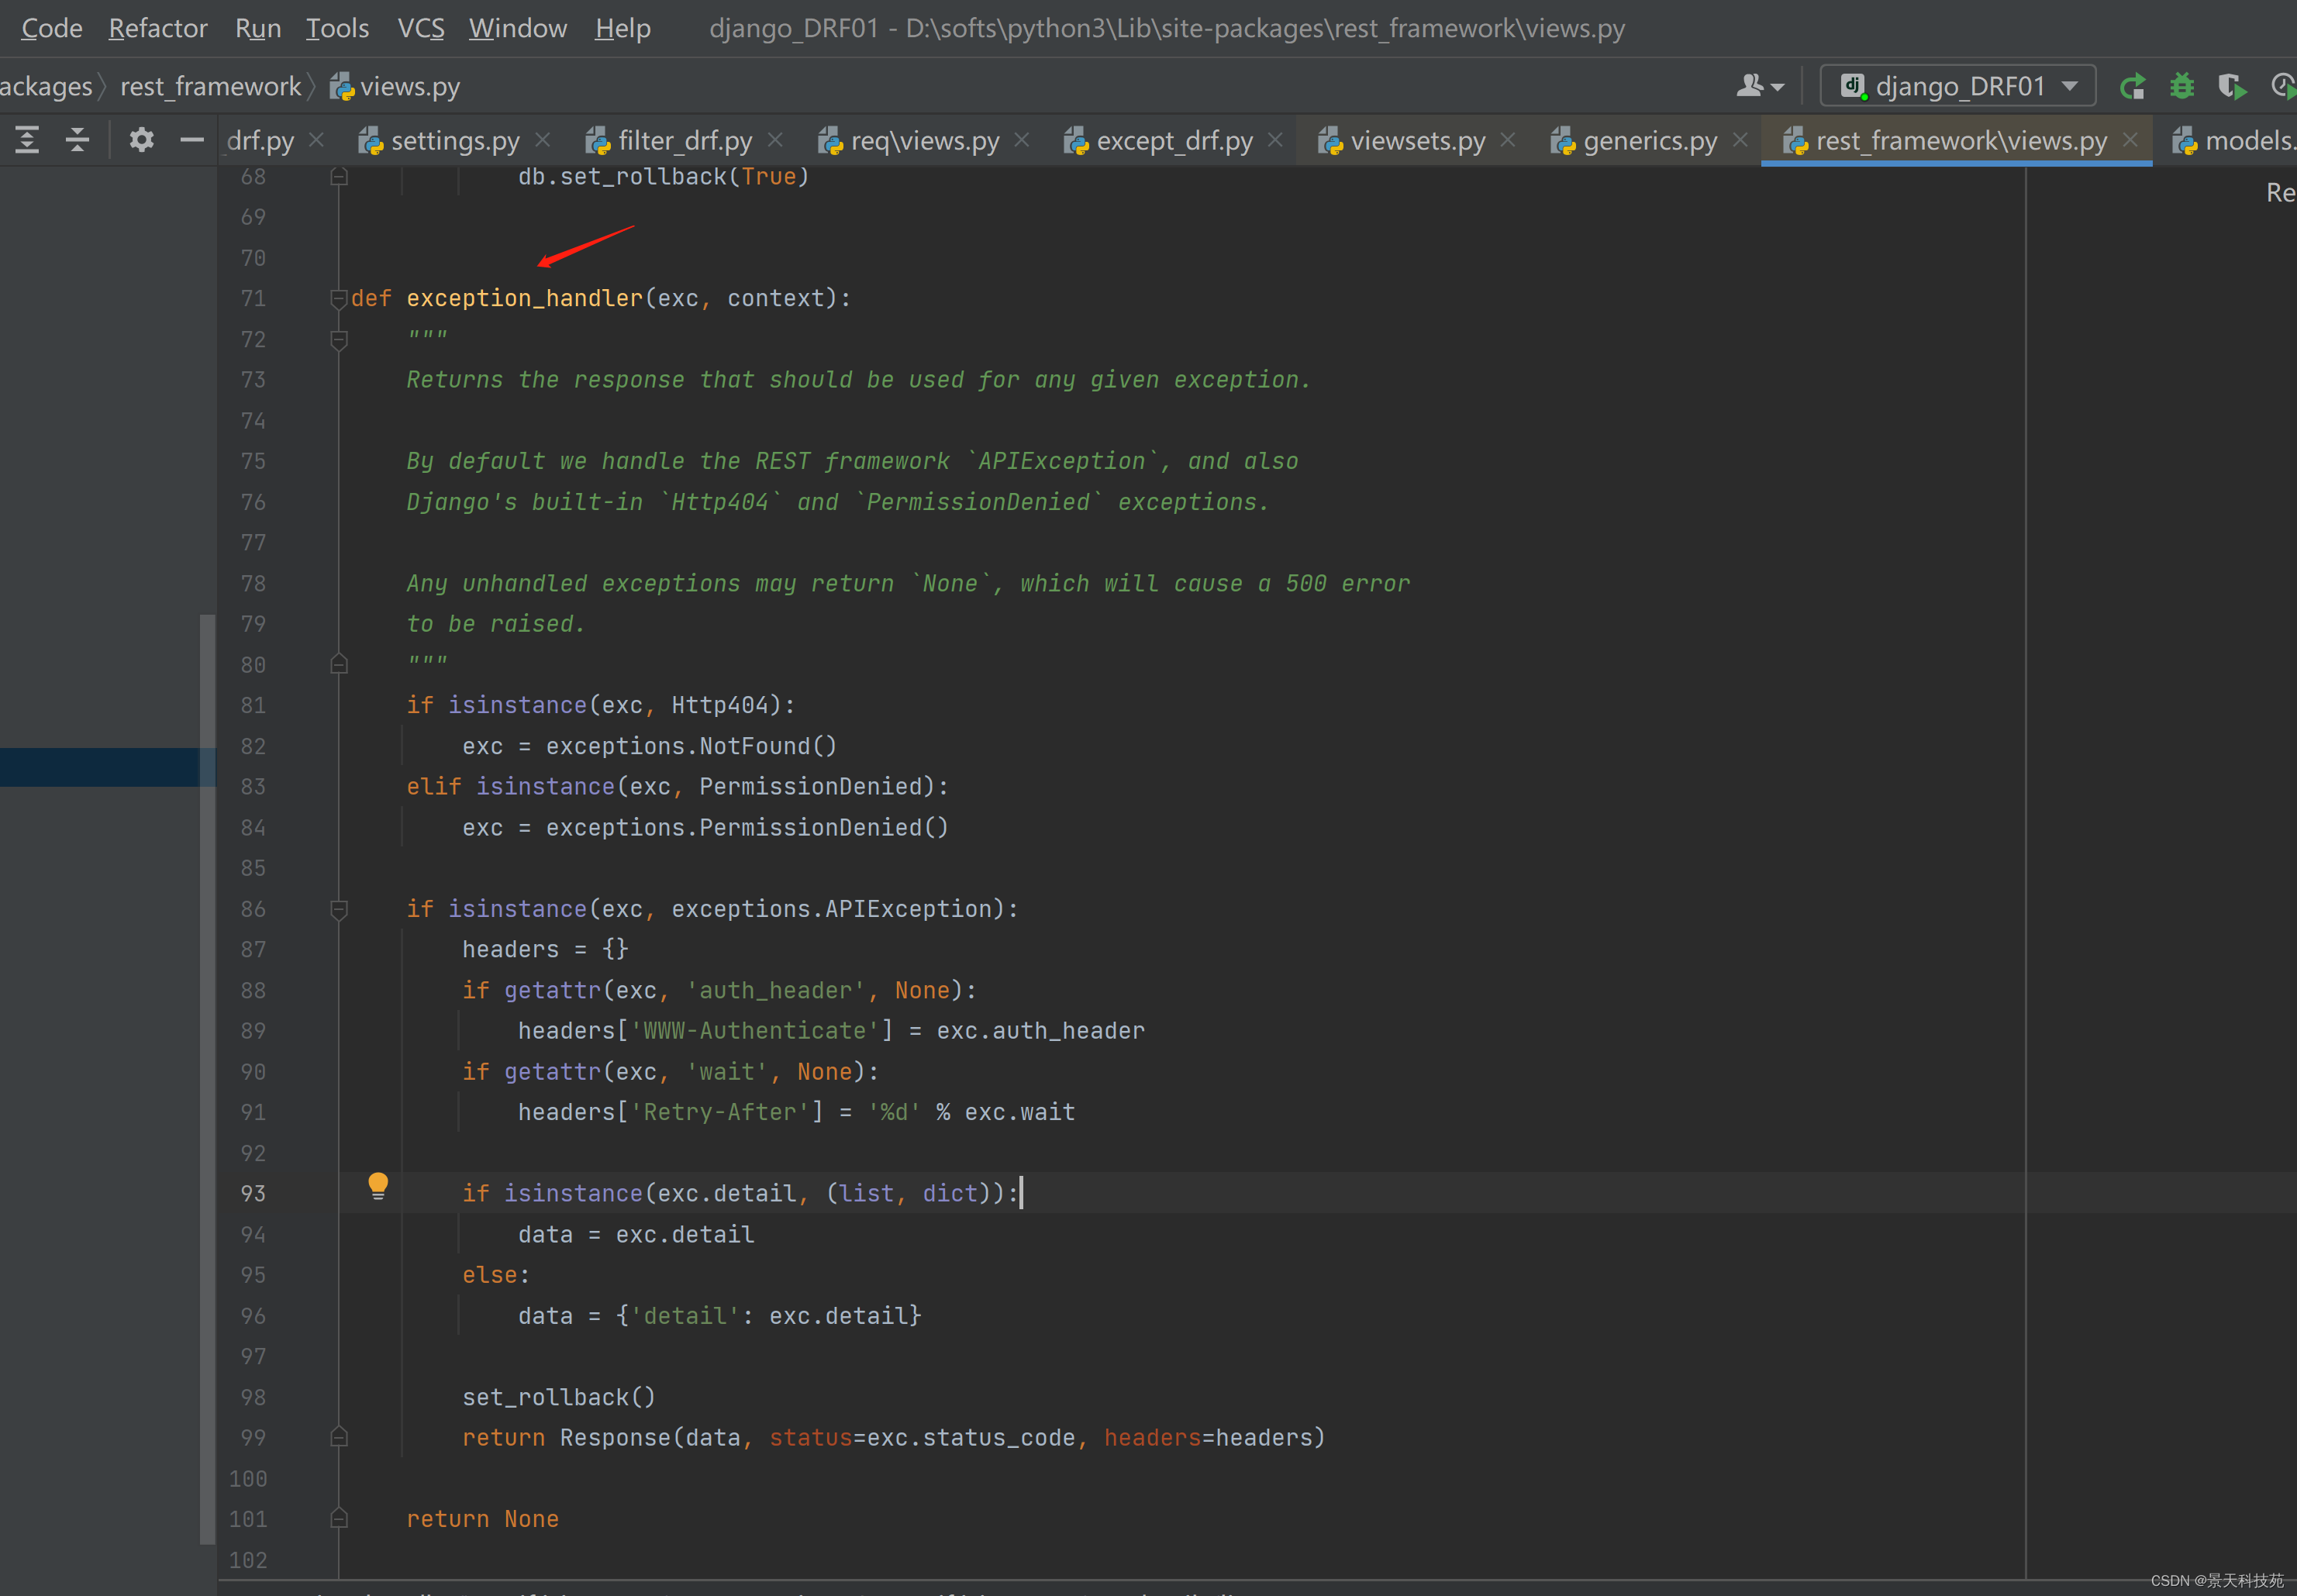Close the rest_framework\views.py tab

pyautogui.click(x=2130, y=140)
